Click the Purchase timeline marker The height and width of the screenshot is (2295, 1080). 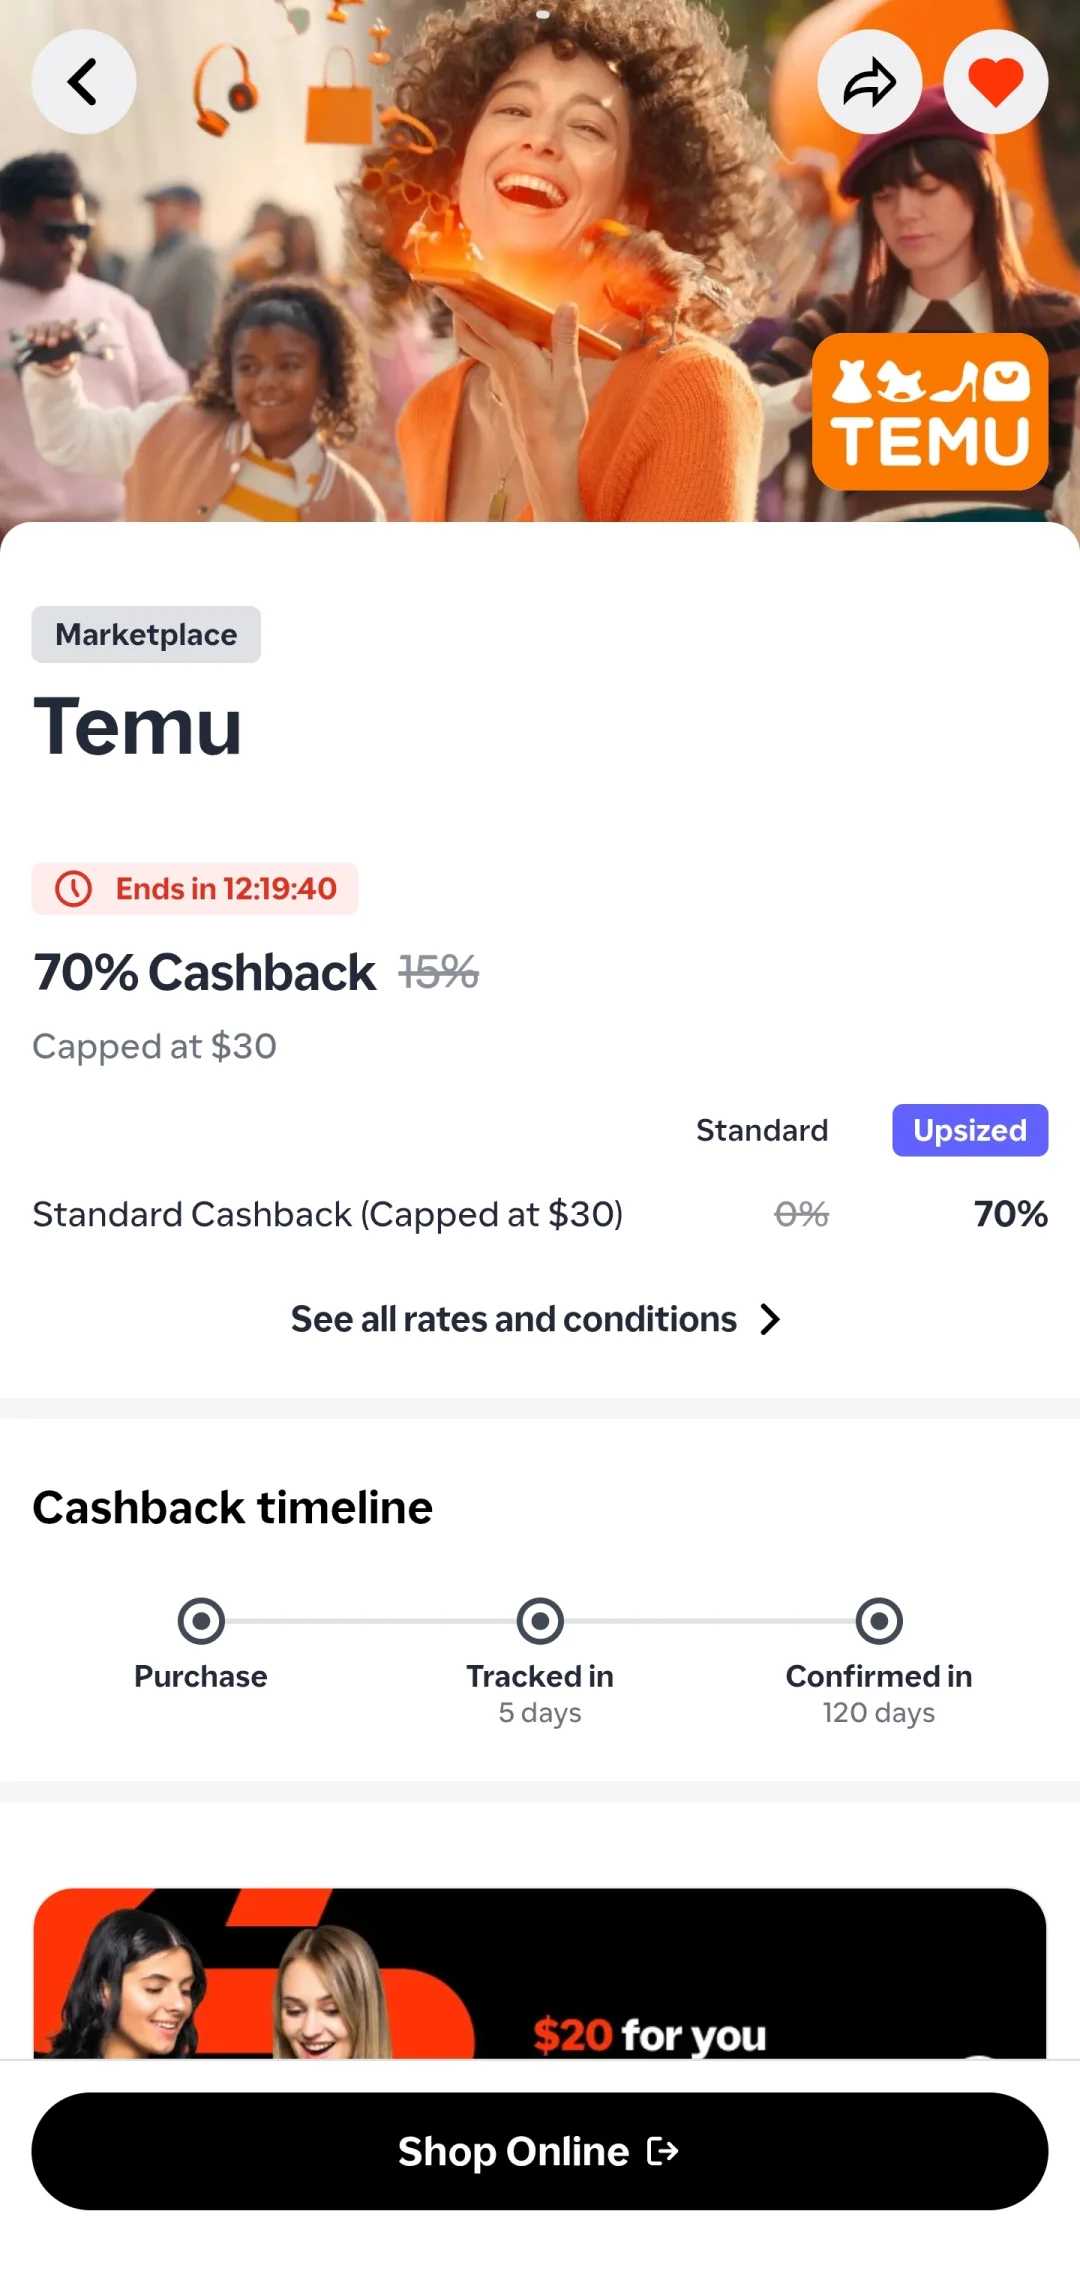201,1621
